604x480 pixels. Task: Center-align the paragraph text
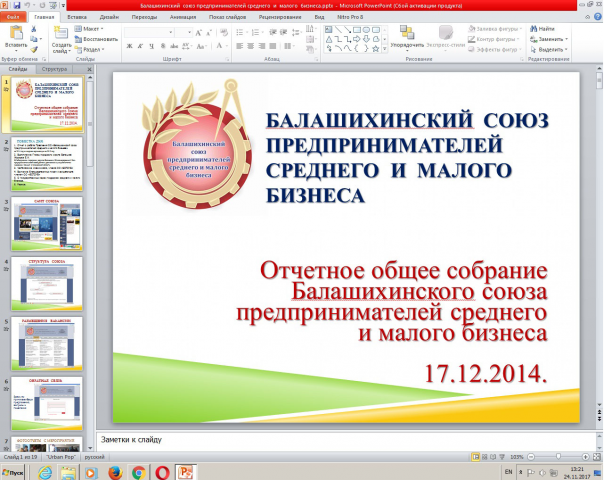pyautogui.click(x=251, y=46)
